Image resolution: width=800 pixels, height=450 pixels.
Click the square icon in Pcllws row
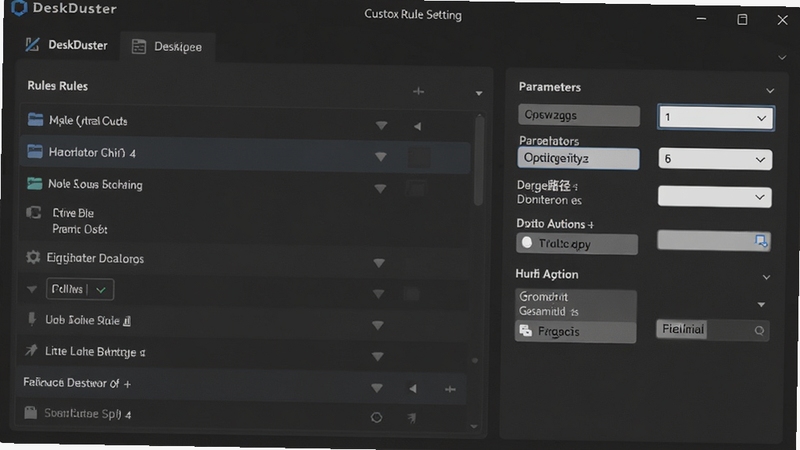tap(412, 294)
